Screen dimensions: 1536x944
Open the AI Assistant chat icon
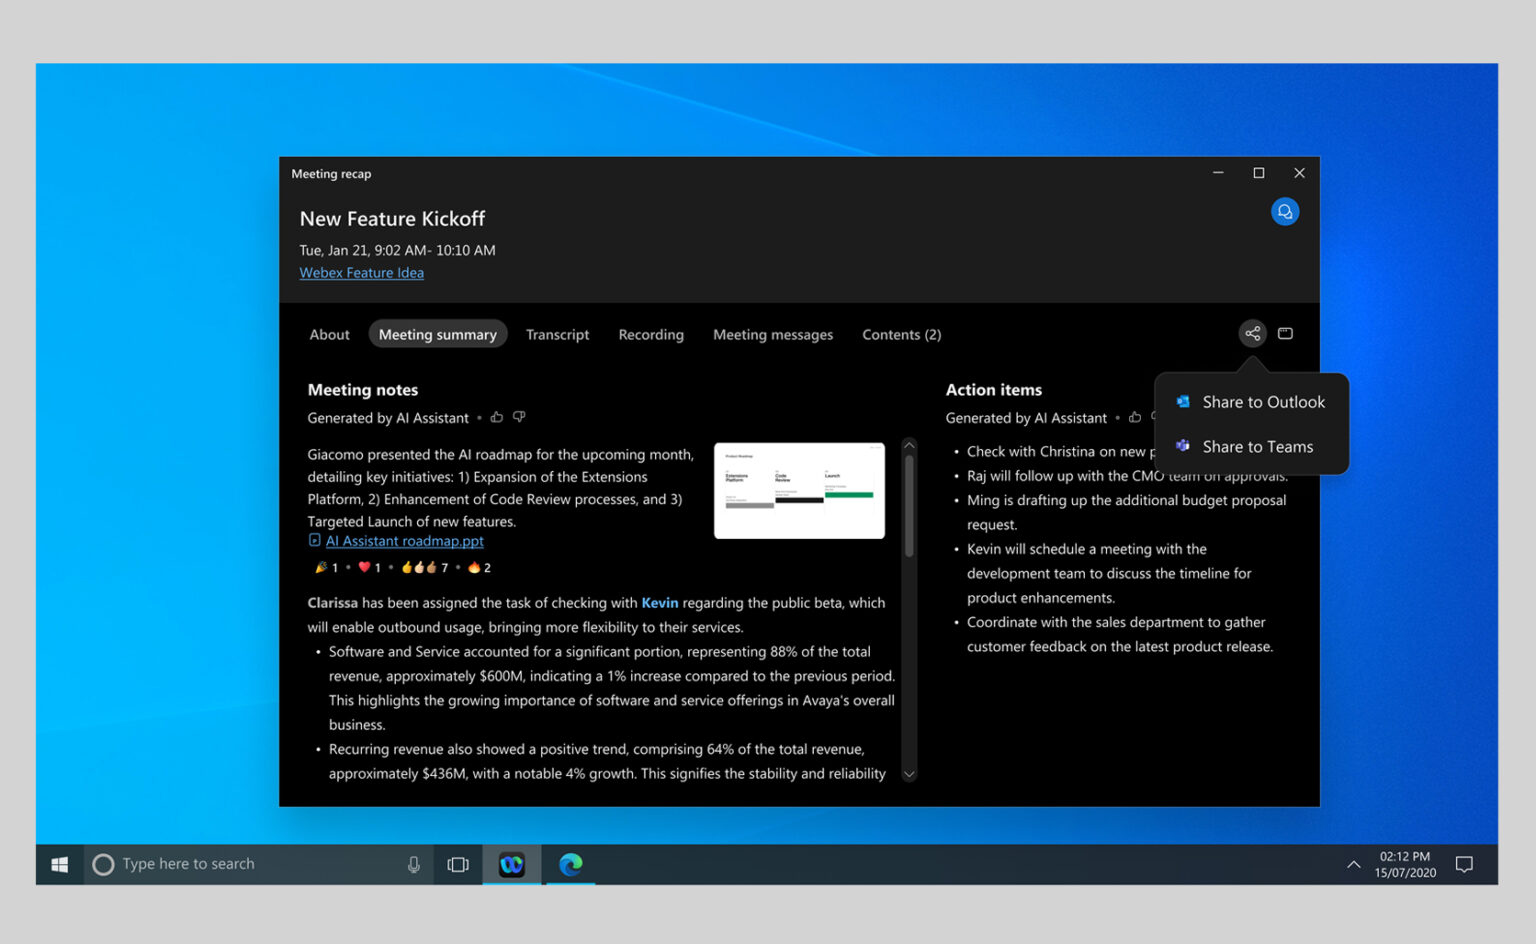point(1284,212)
